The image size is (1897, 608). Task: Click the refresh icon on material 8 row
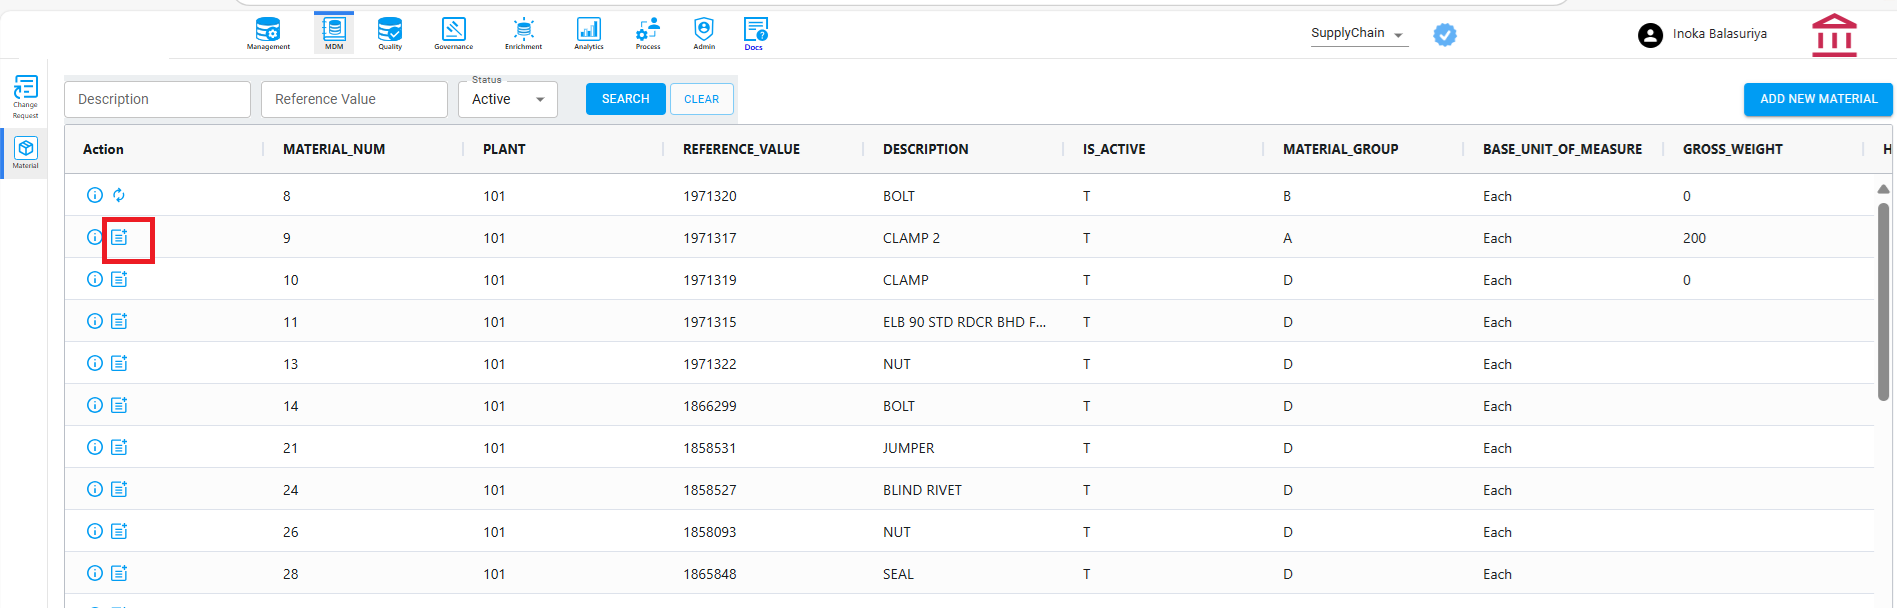pyautogui.click(x=119, y=195)
